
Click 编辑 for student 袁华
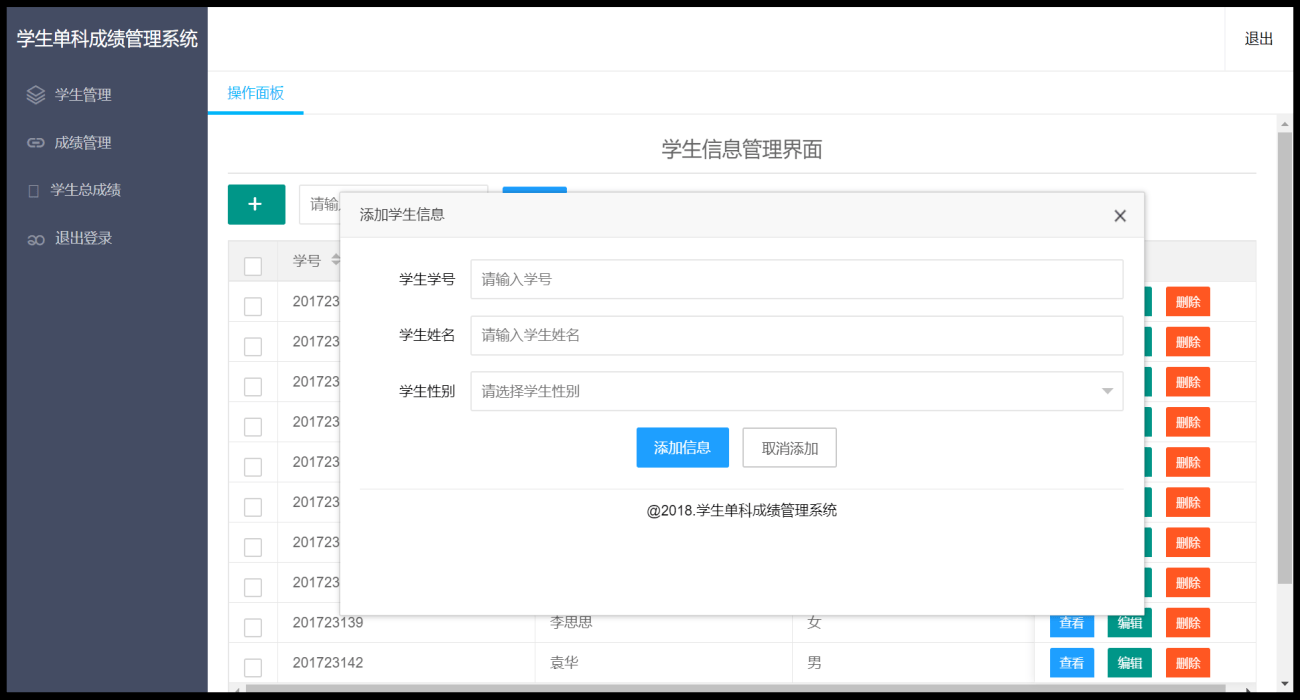point(1129,662)
